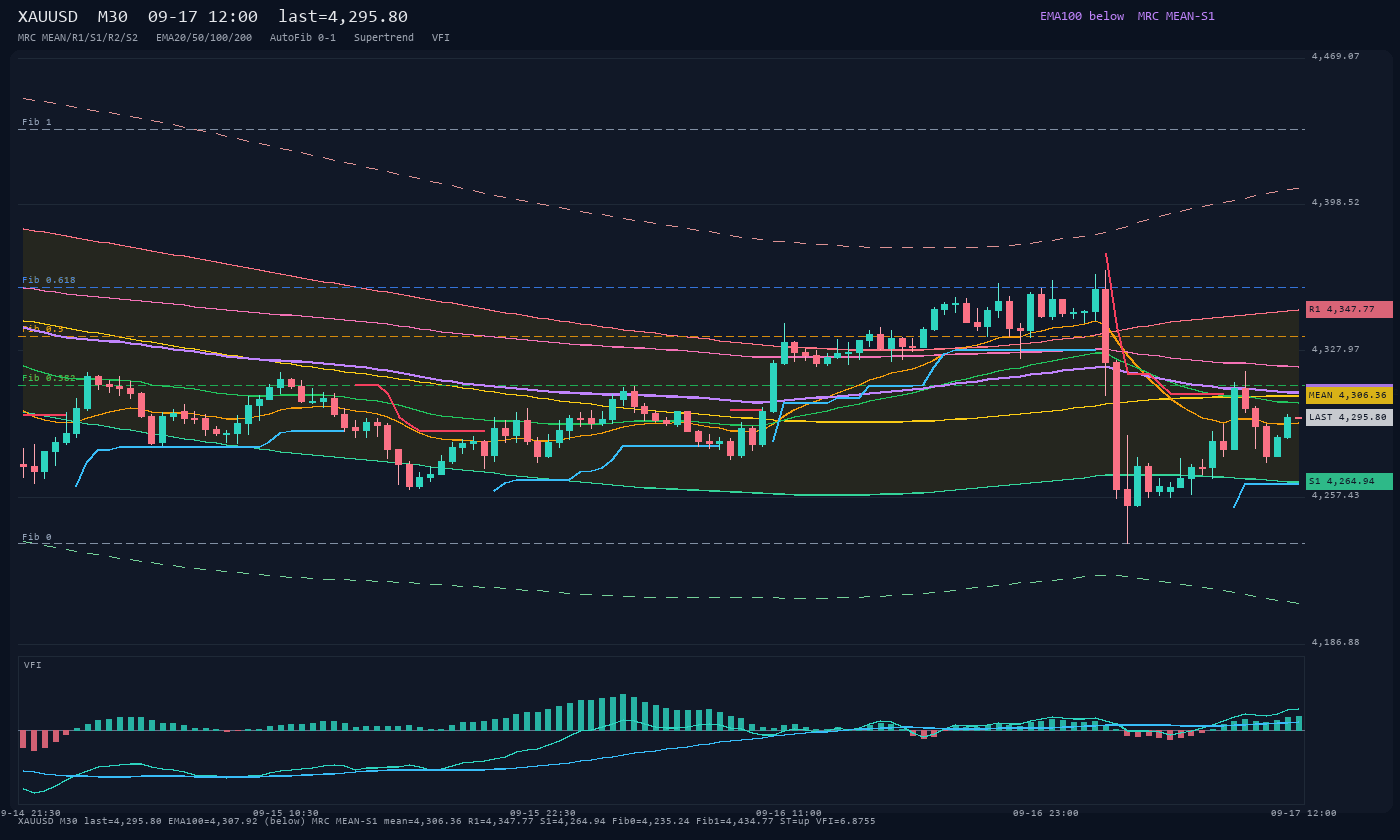Click the Fib 0.382 level label
Screen dimensions: 1400x840
tap(49, 378)
